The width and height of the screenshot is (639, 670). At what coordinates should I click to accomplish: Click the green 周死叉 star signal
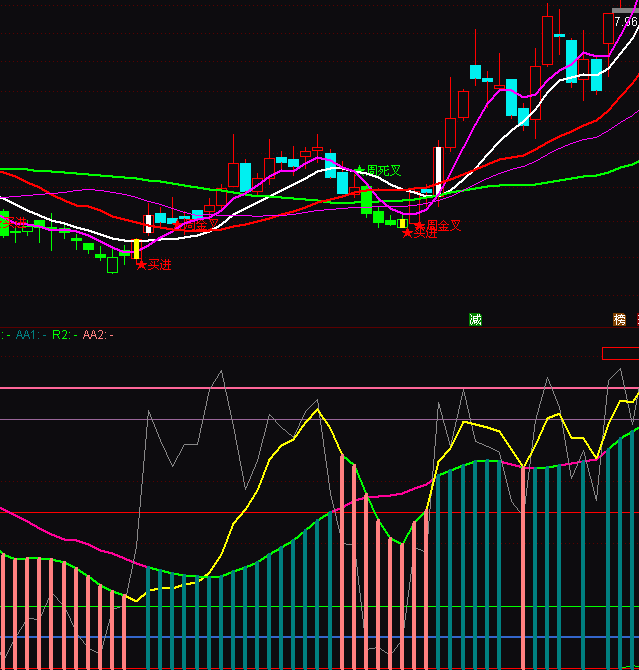378,171
